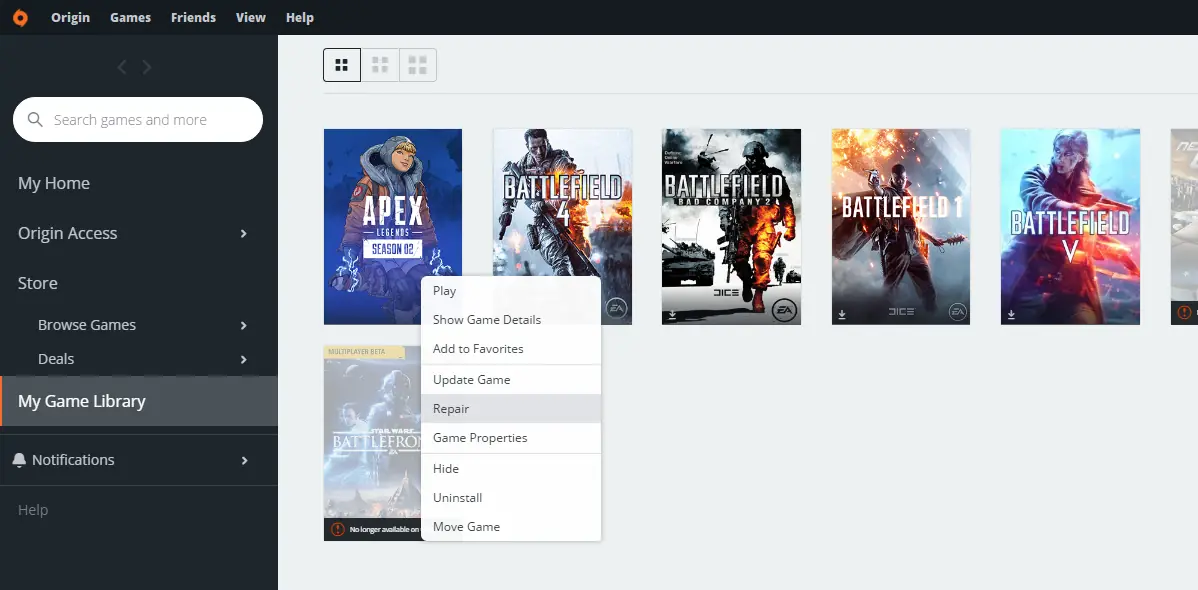The height and width of the screenshot is (590, 1198).
Task: Open the Apex Legends game thumbnail
Action: (392, 226)
